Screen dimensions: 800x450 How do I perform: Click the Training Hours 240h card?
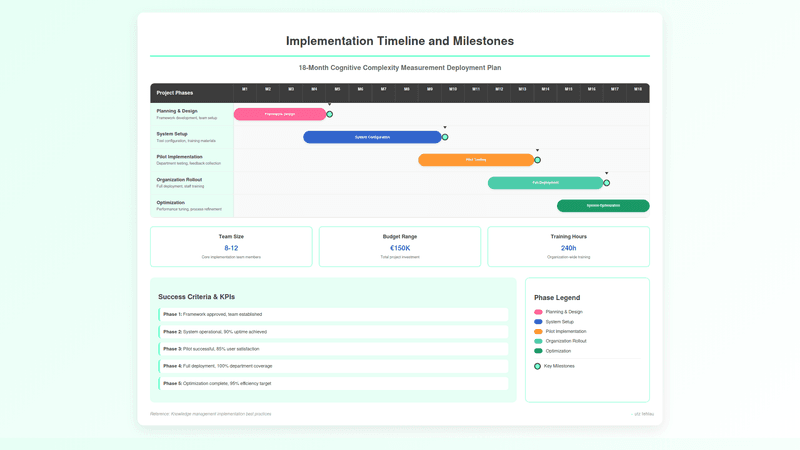coord(568,246)
